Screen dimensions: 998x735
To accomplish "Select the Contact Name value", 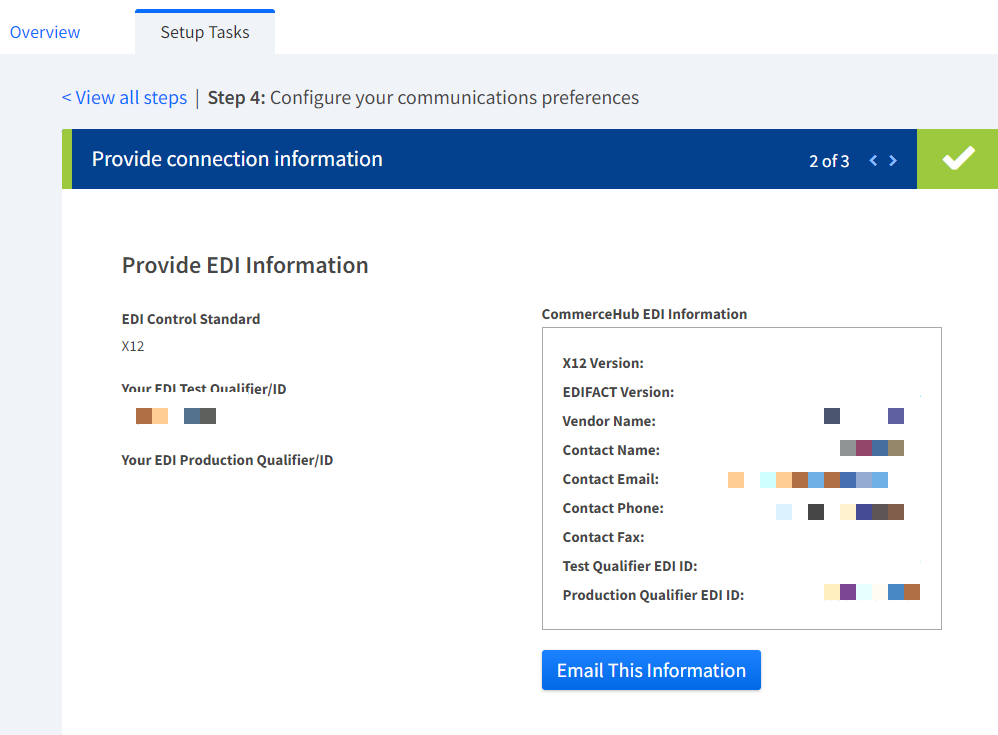I will point(872,448).
